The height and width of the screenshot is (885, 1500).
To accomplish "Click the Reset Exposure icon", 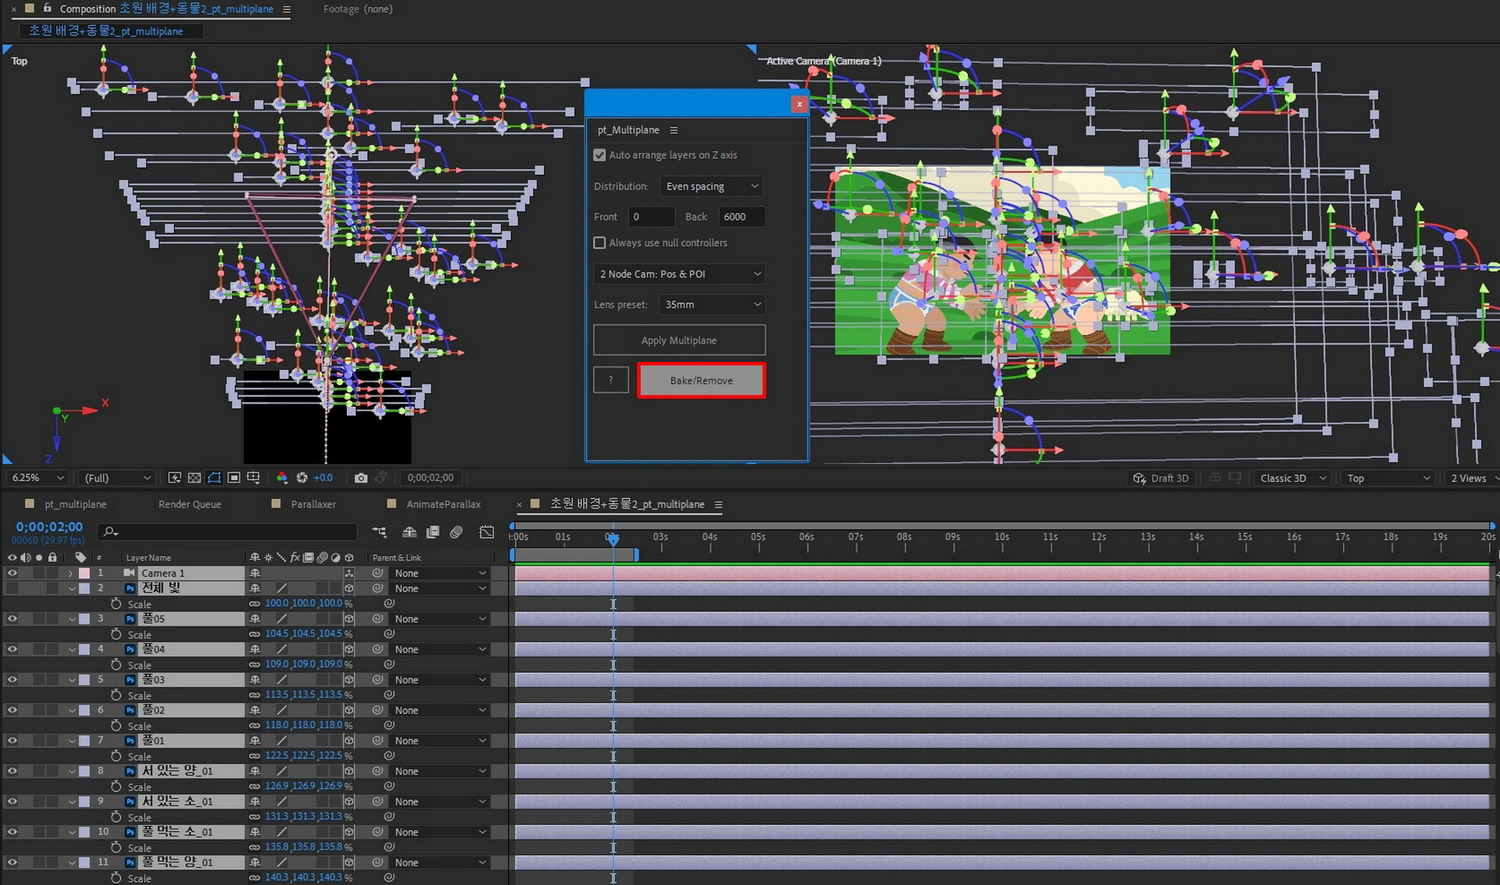I will point(301,478).
